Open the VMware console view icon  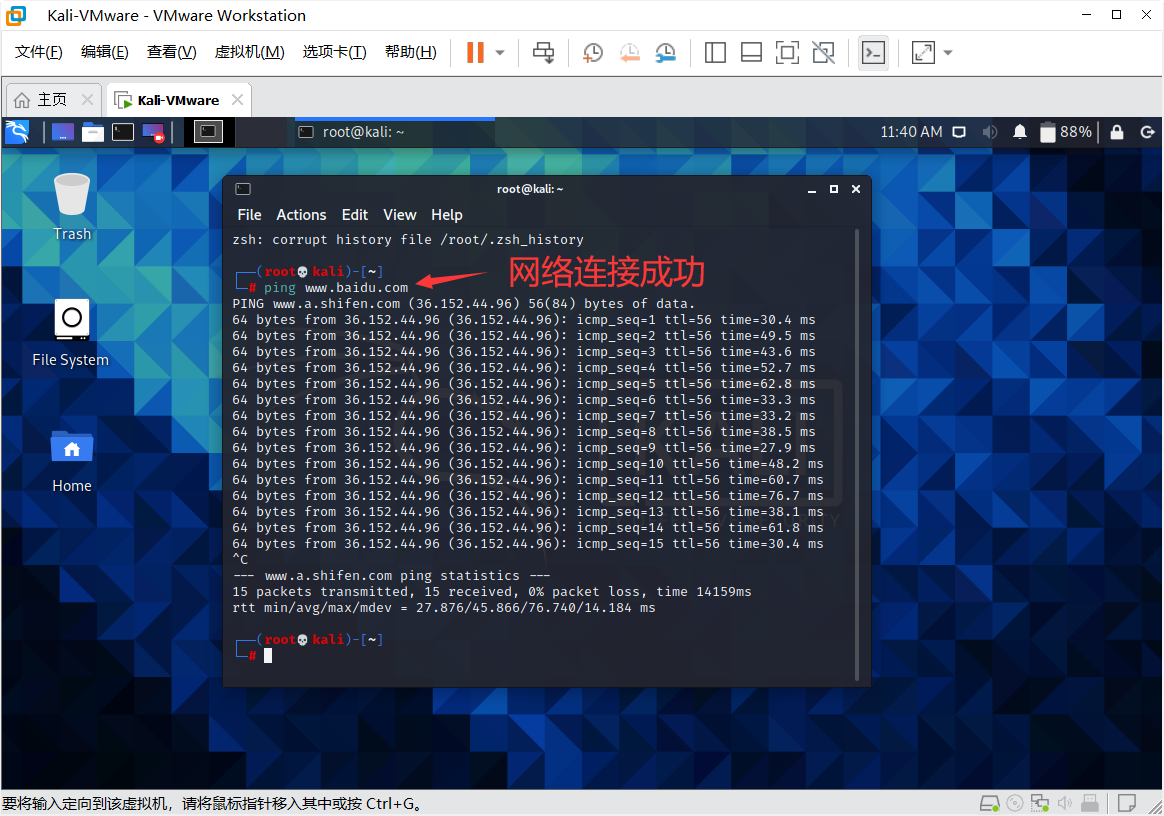click(874, 53)
